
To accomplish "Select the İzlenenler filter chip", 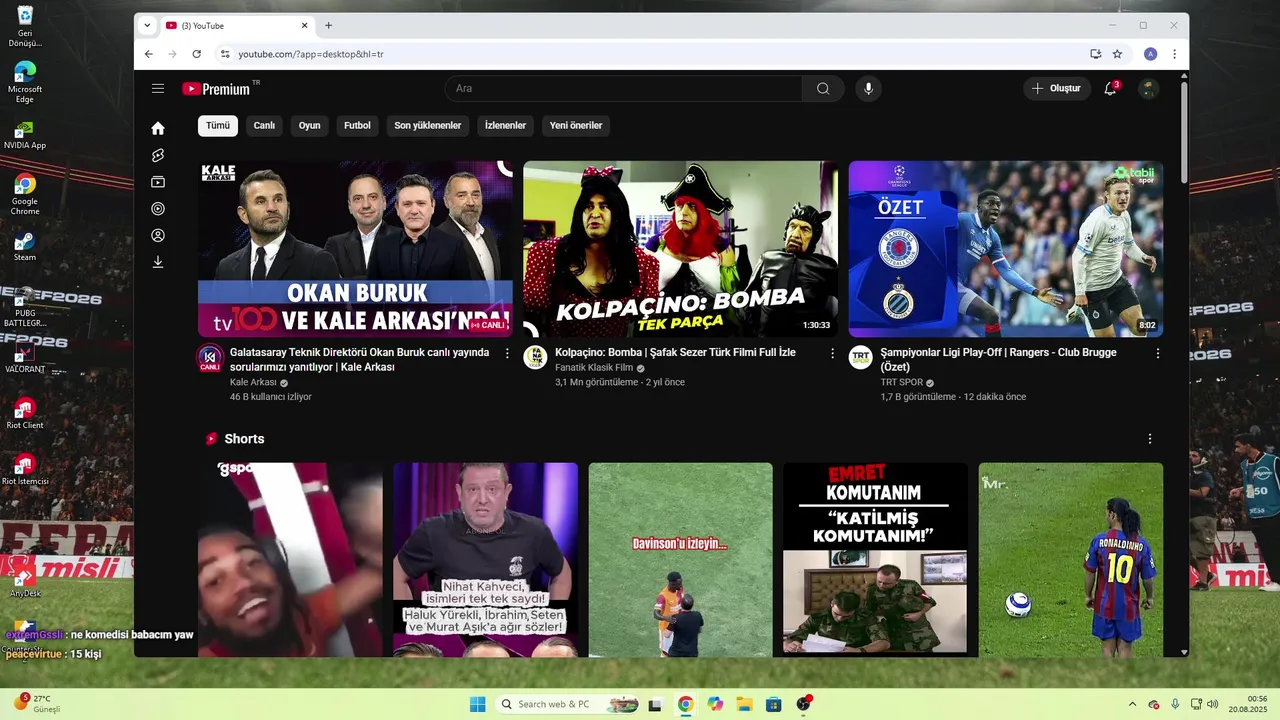I will pos(505,126).
